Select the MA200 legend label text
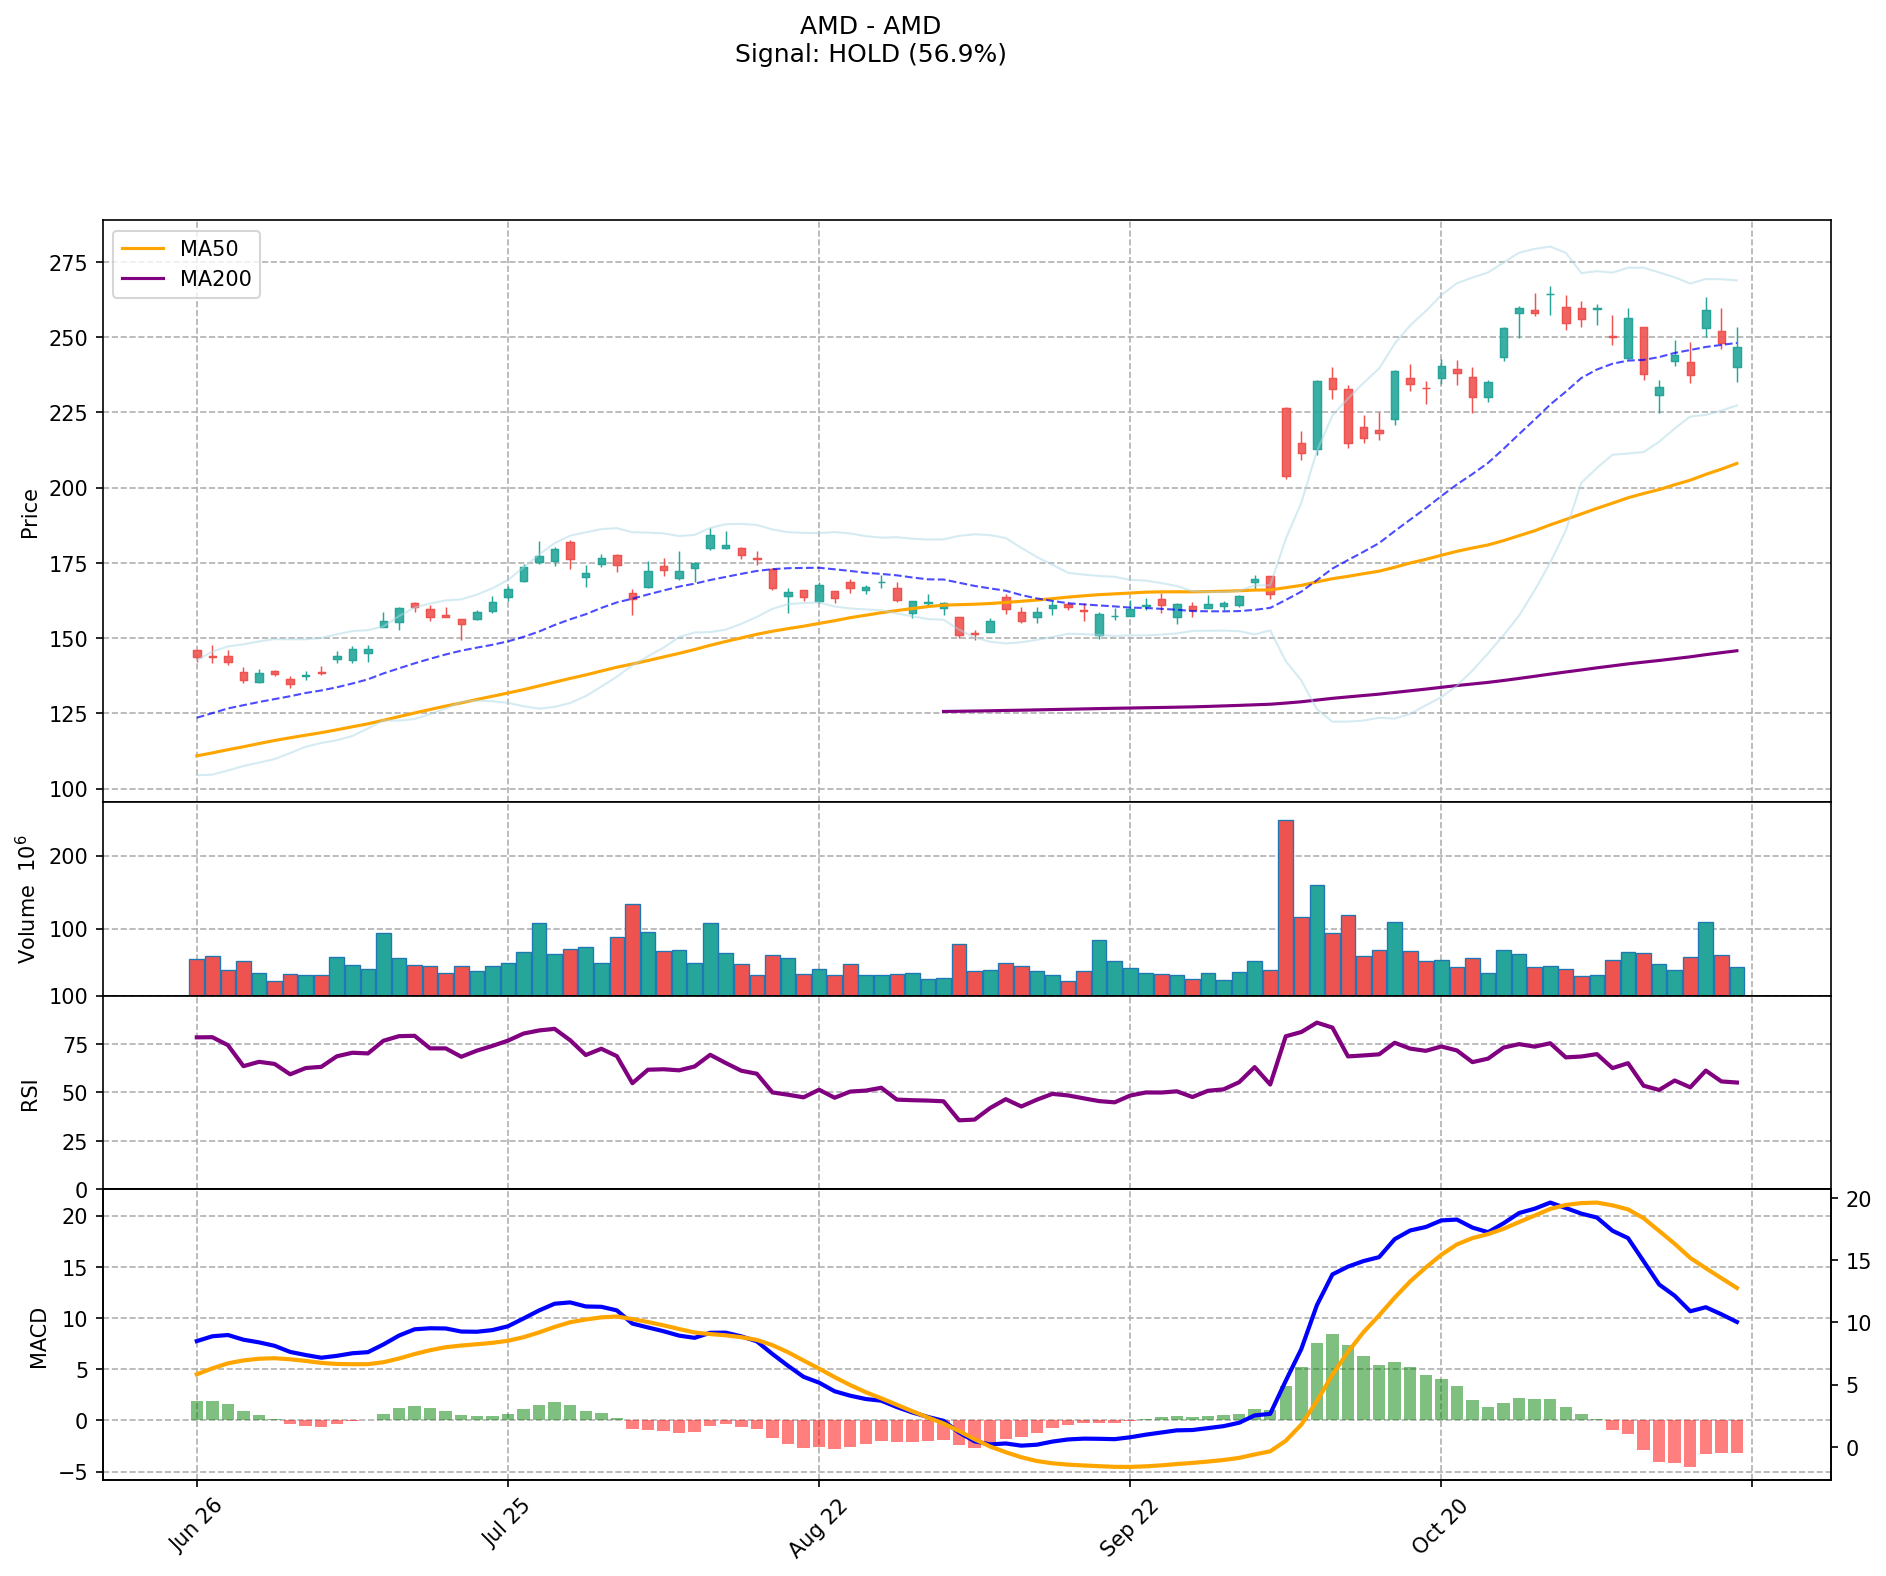Image resolution: width=1886 pixels, height=1576 pixels. [x=215, y=278]
